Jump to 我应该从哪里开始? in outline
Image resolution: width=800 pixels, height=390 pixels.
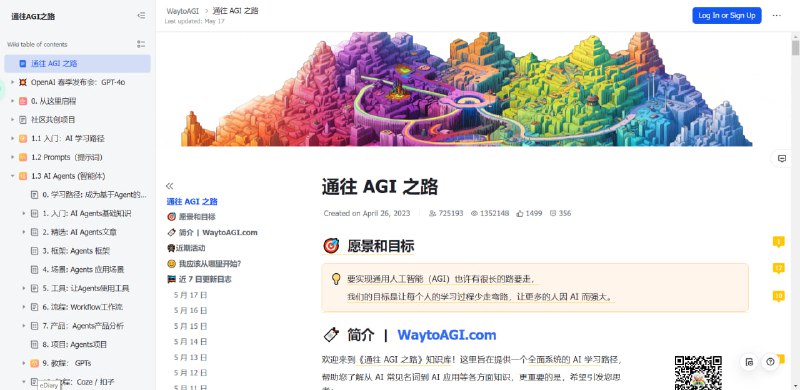tap(210, 264)
